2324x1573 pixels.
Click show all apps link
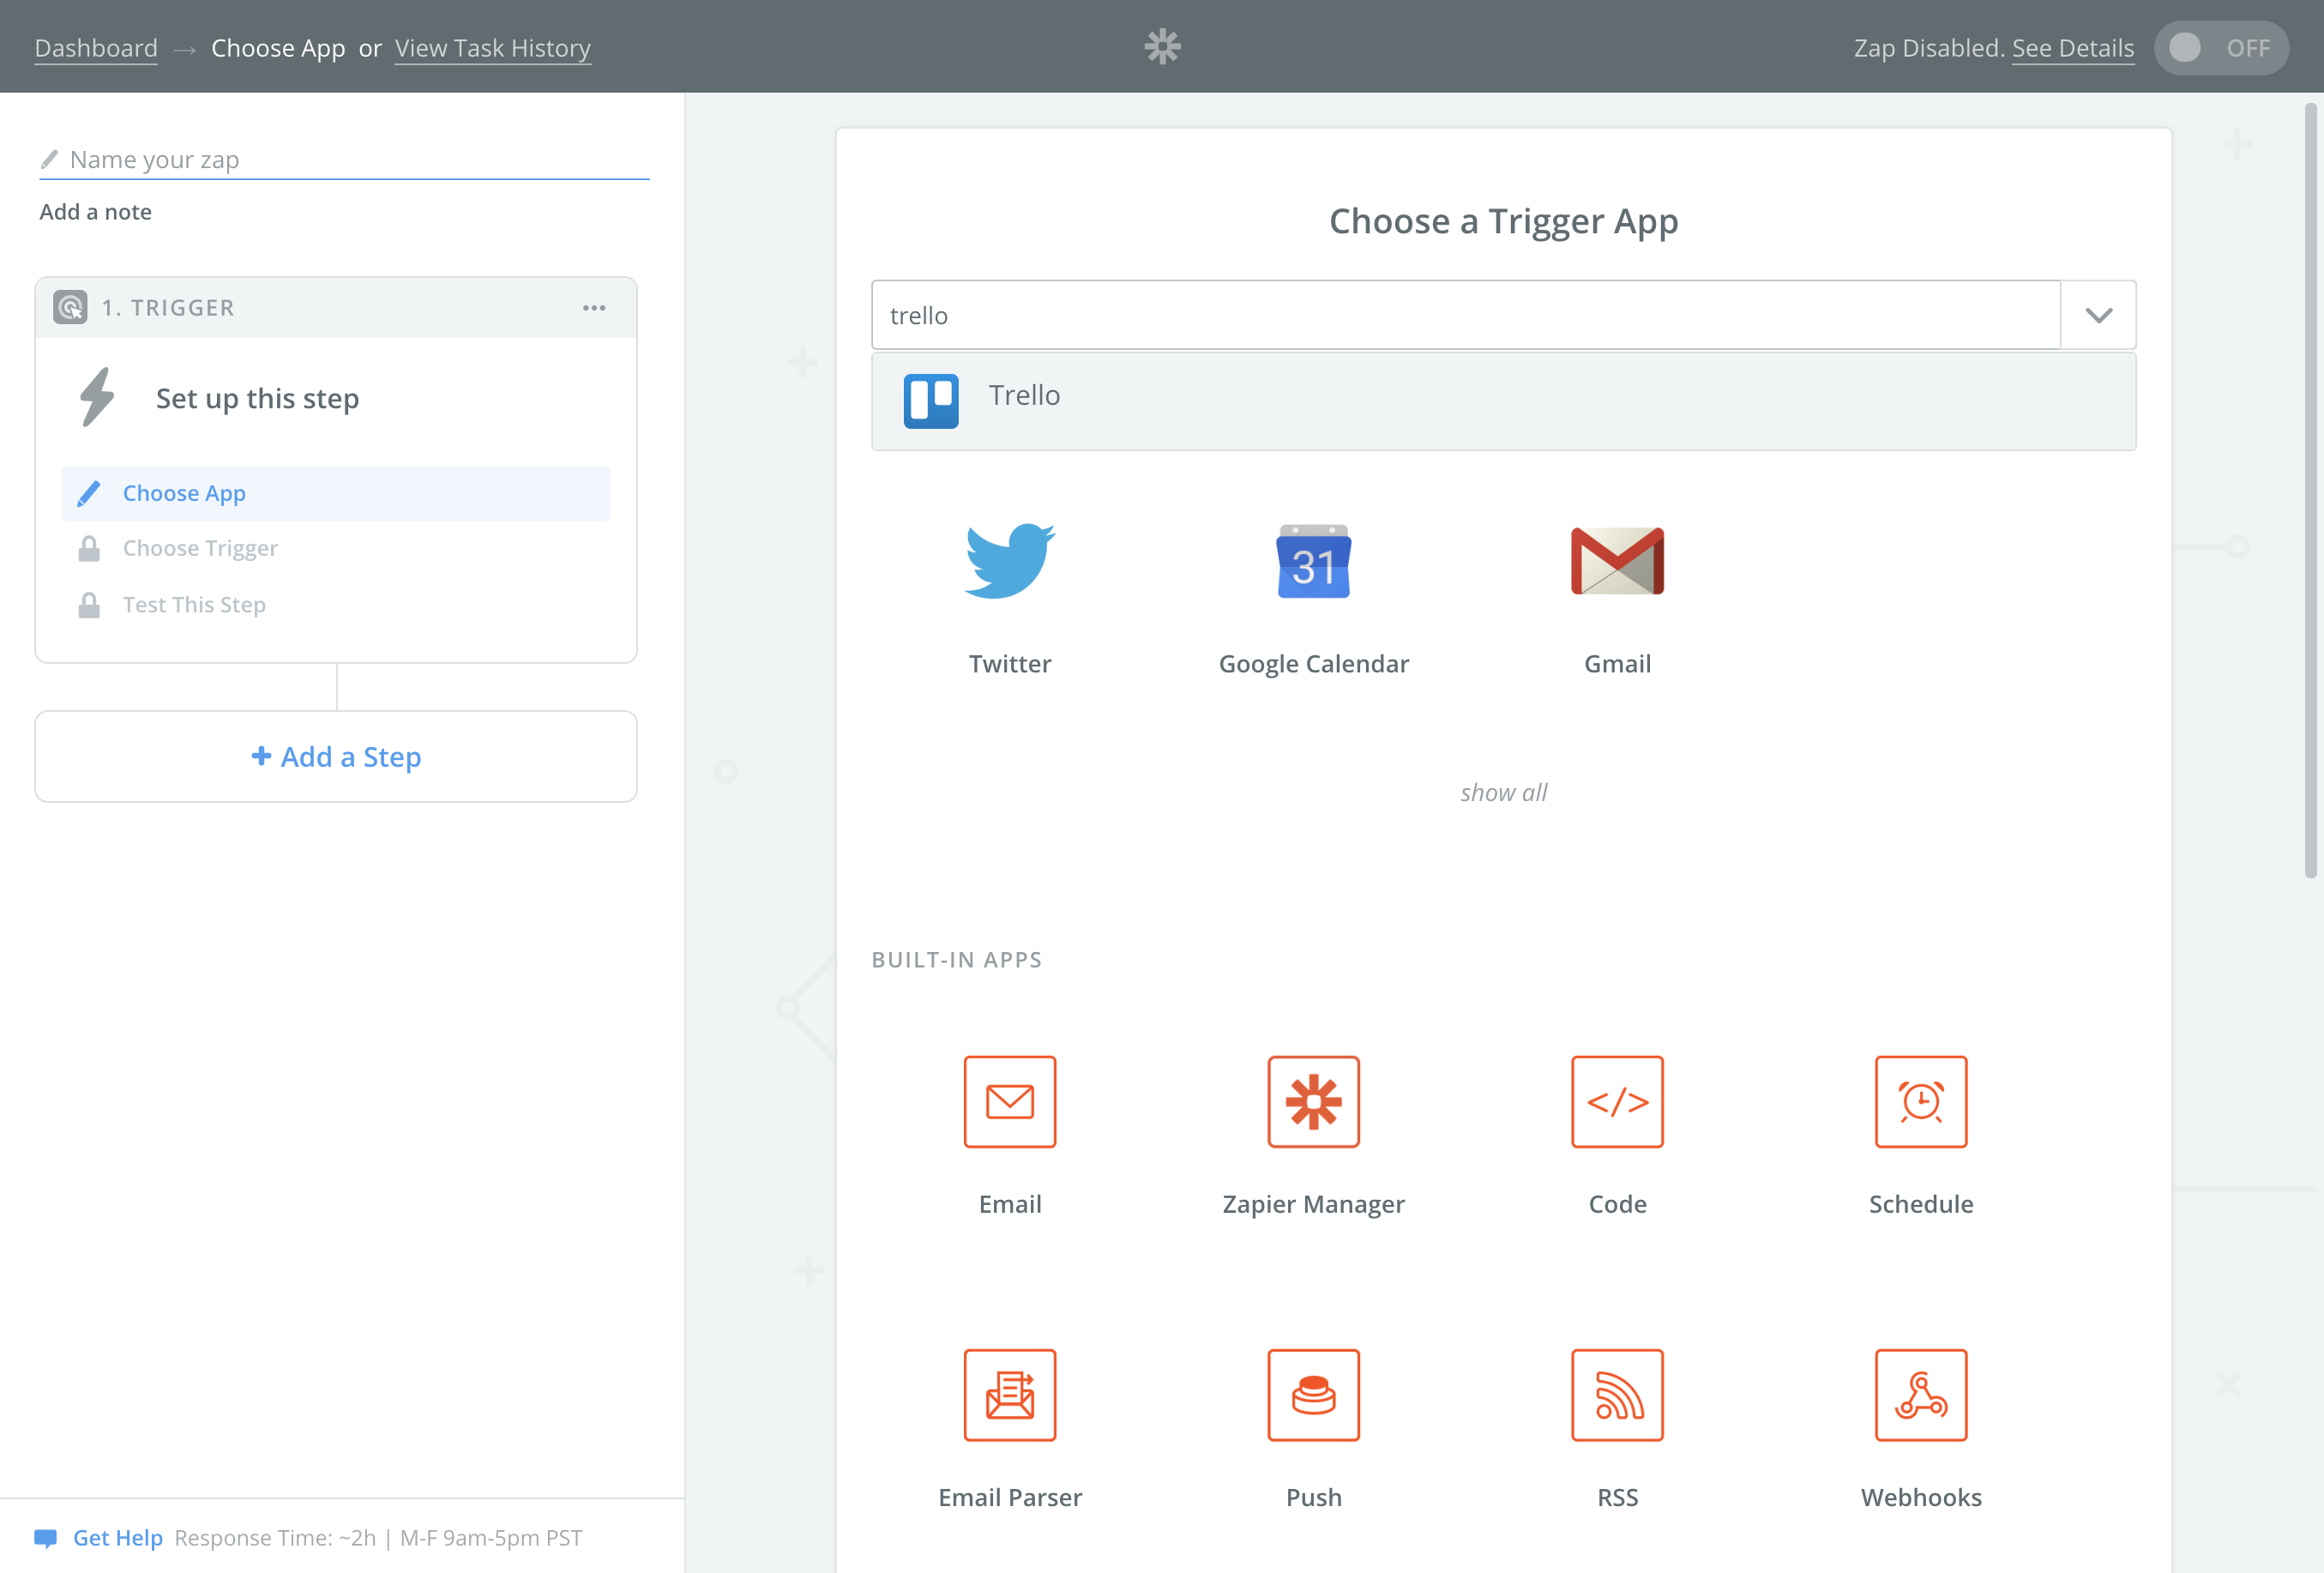pos(1502,792)
